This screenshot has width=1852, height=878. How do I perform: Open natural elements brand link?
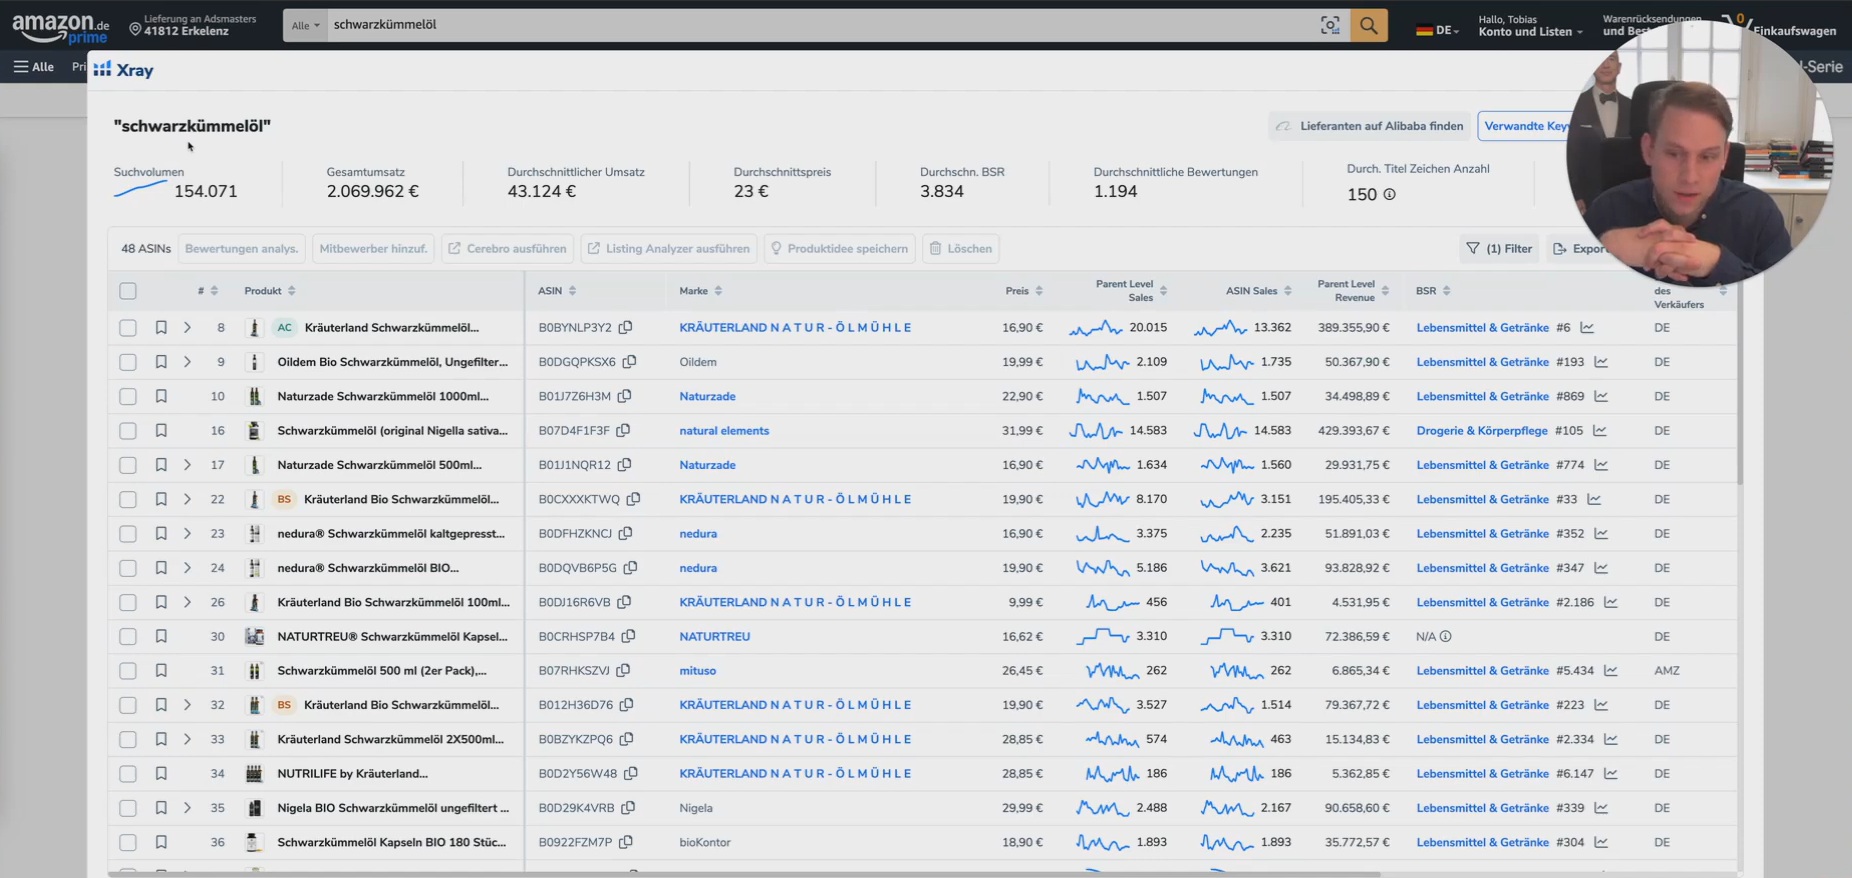pyautogui.click(x=724, y=431)
